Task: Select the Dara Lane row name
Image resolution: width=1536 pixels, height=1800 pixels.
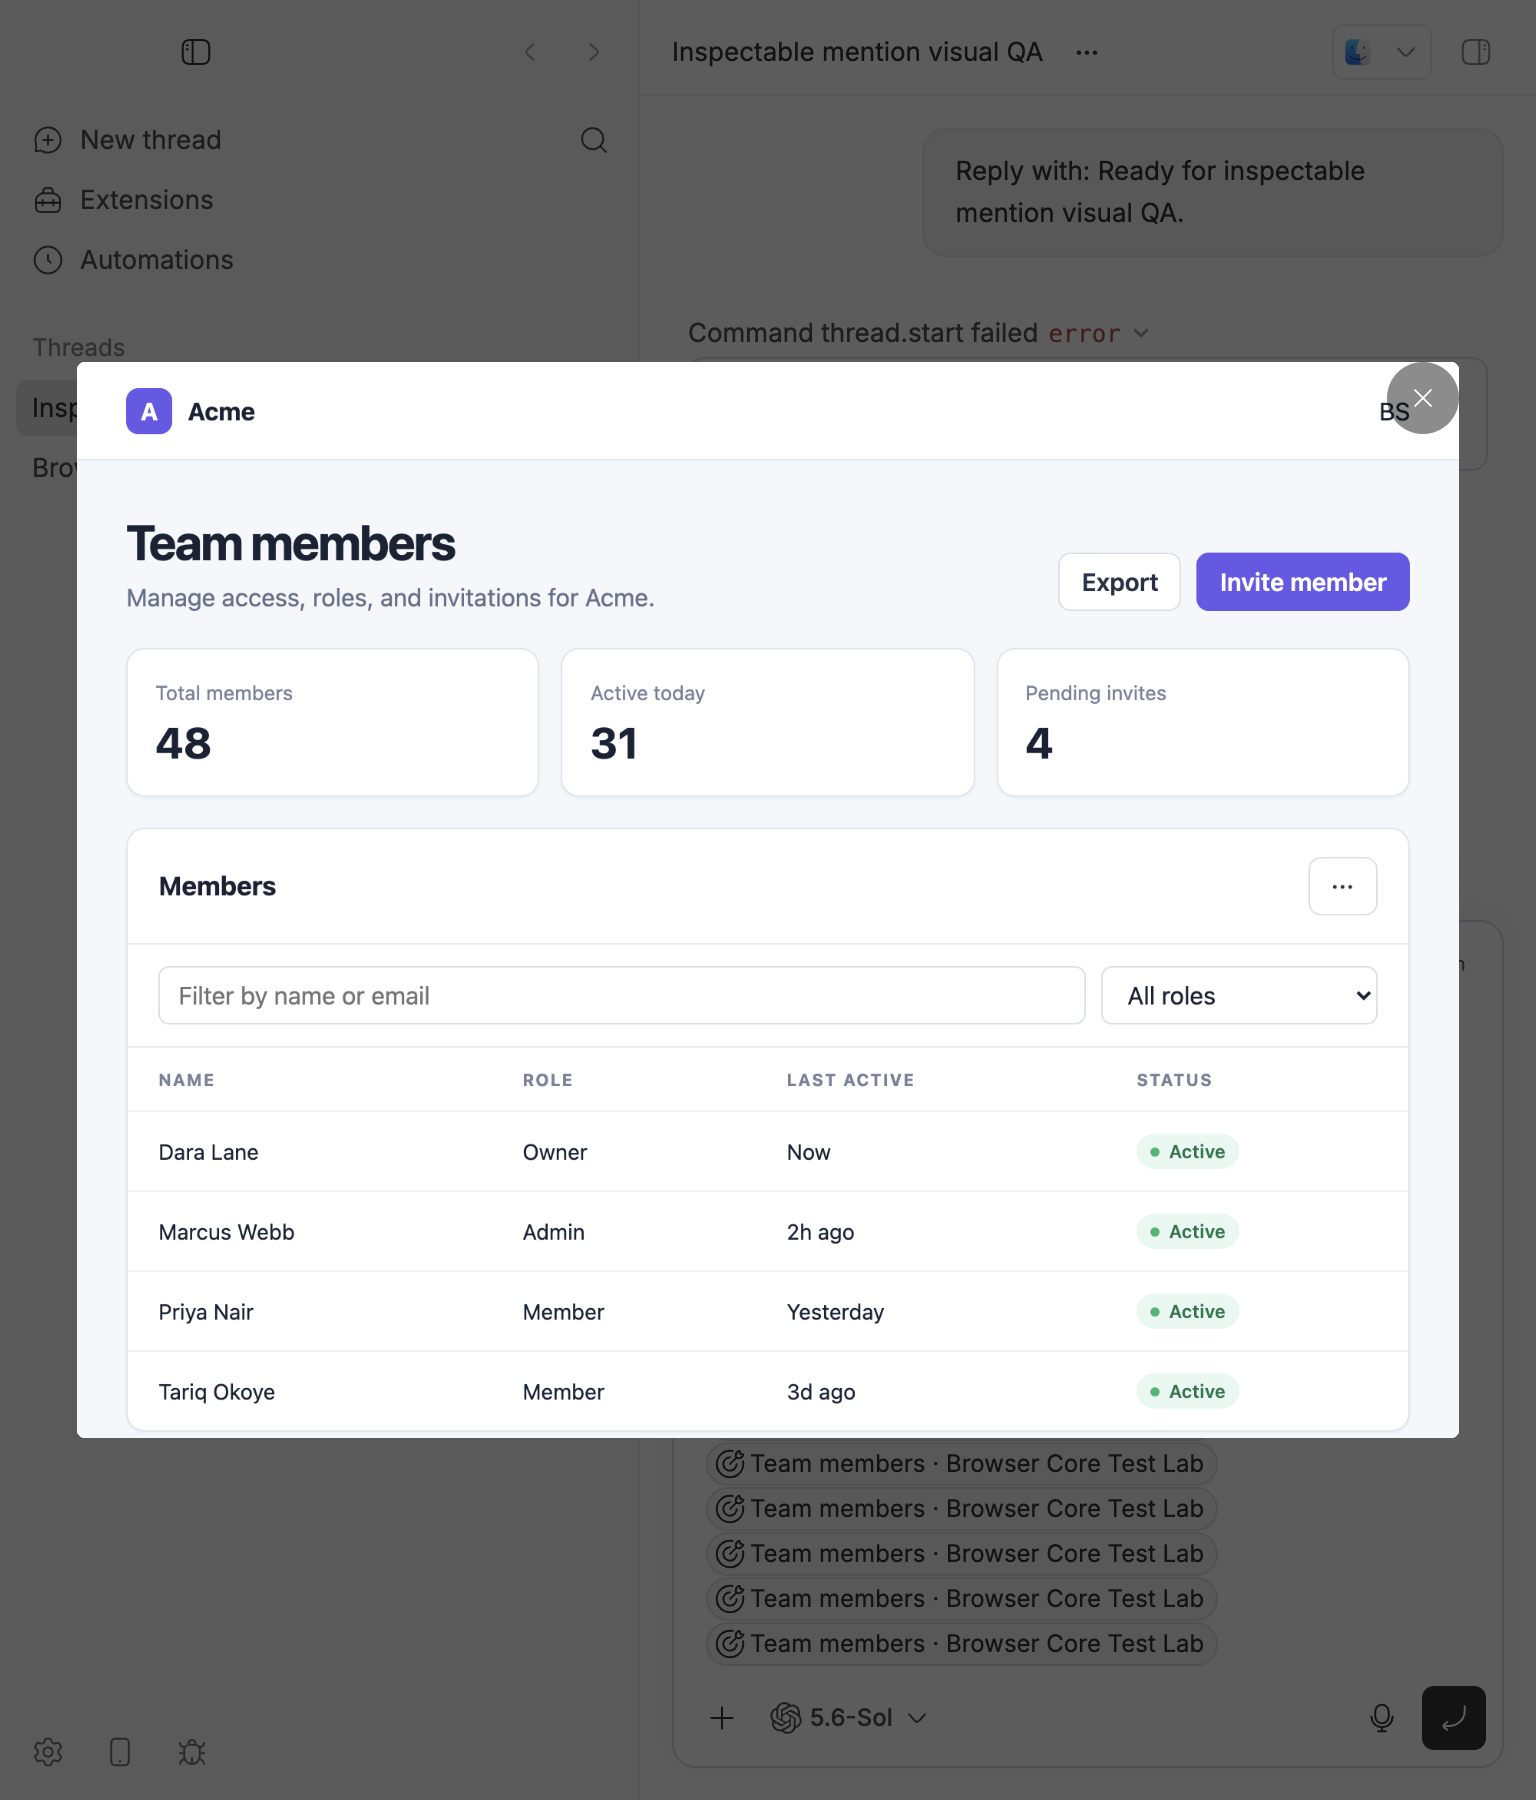Action: click(x=209, y=1152)
